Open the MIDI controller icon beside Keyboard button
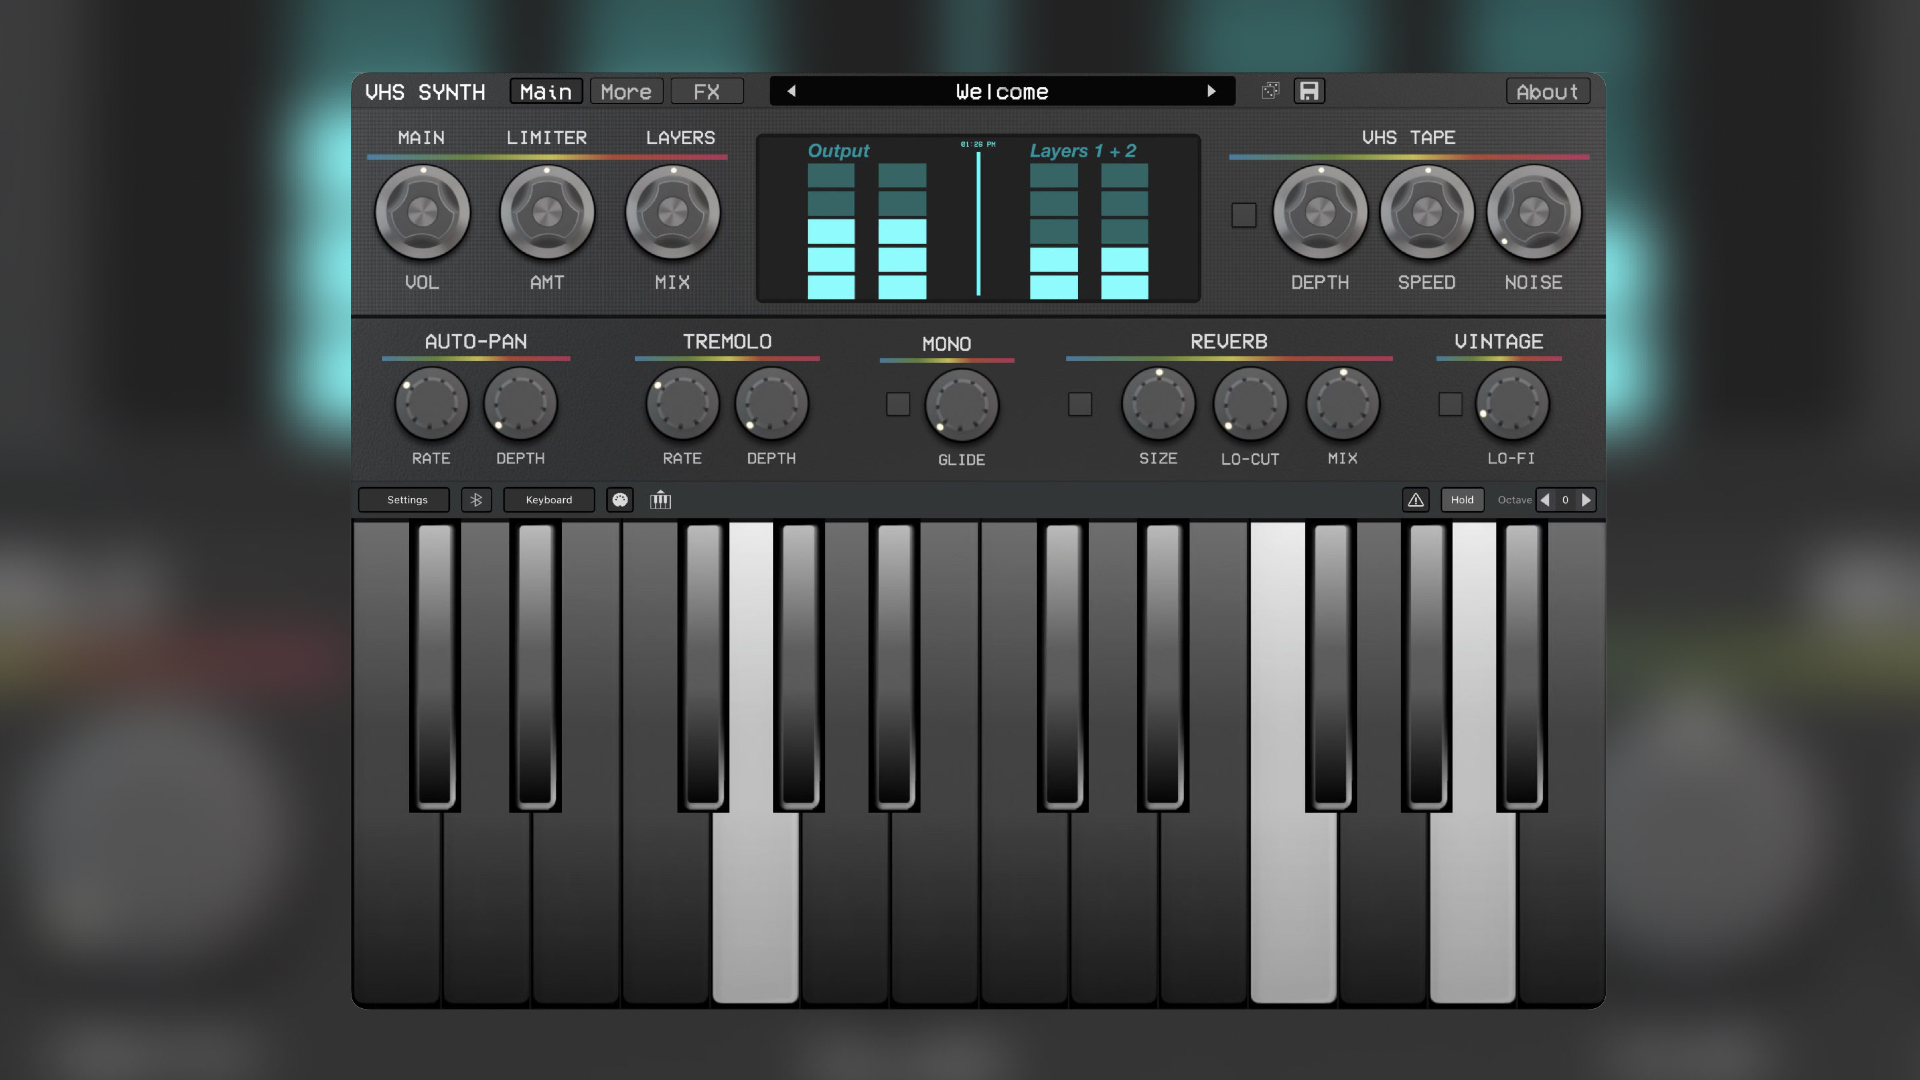1920x1080 pixels. [620, 500]
